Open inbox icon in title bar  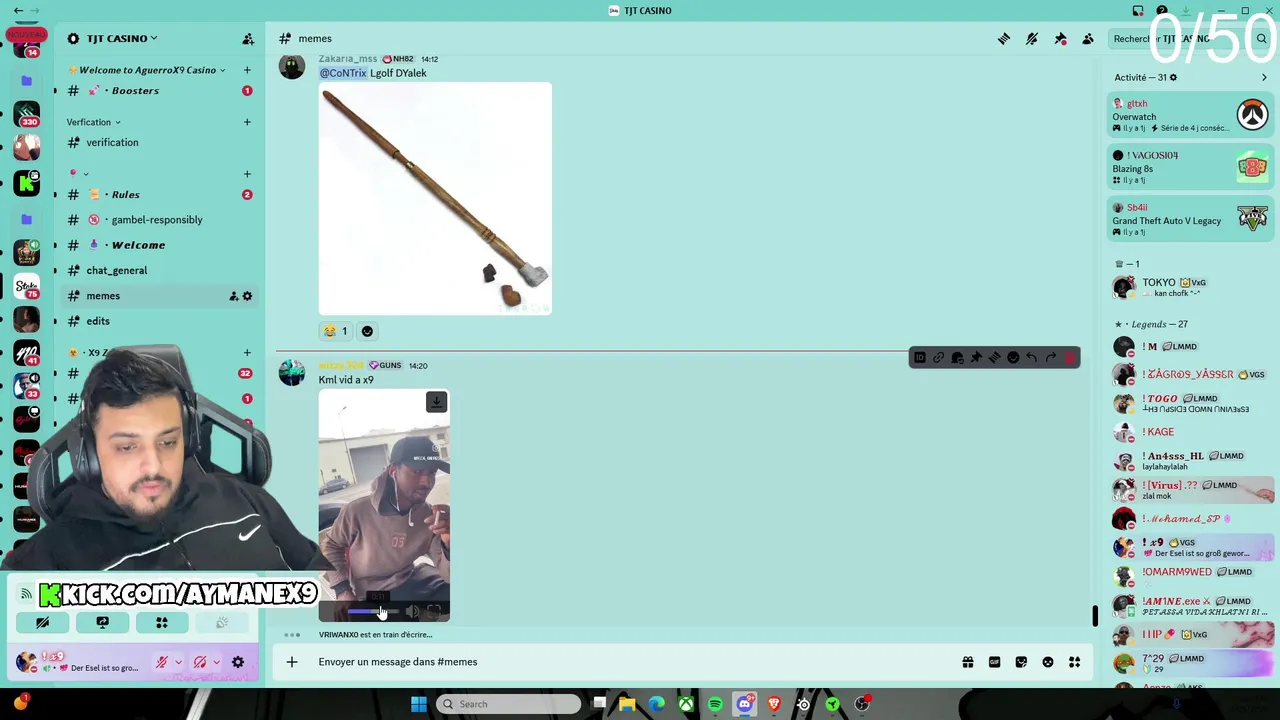coord(1138,11)
